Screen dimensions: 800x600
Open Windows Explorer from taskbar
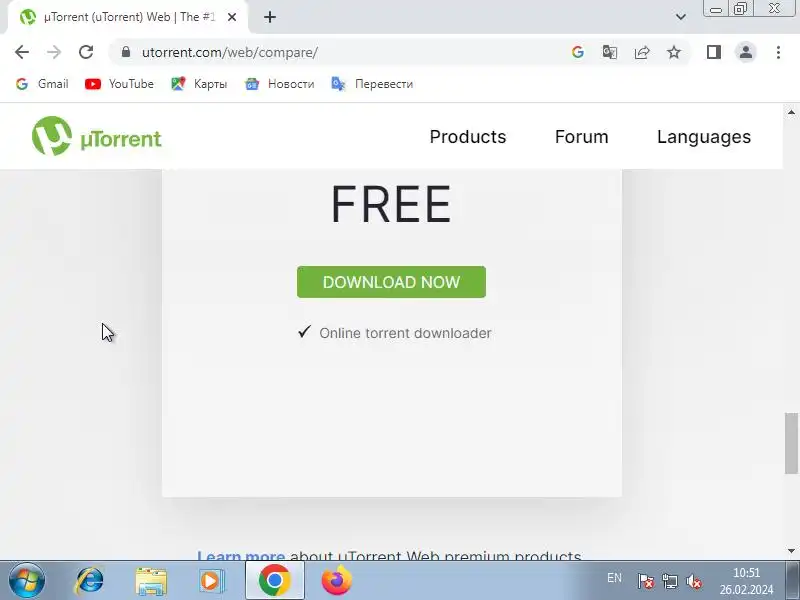[x=151, y=581]
